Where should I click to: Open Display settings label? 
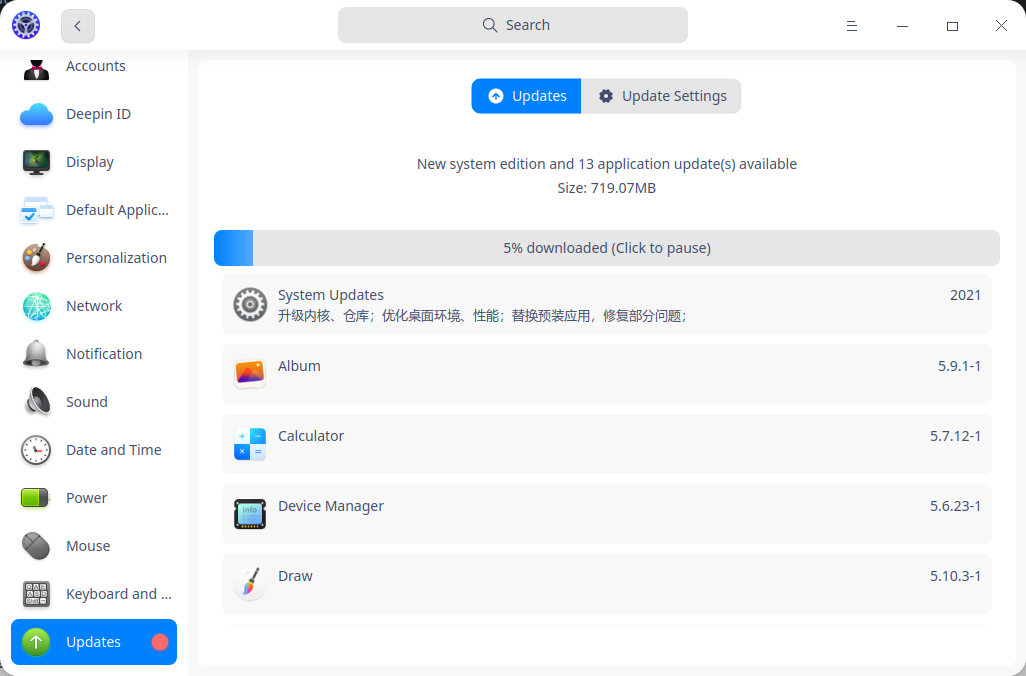pyautogui.click(x=90, y=162)
